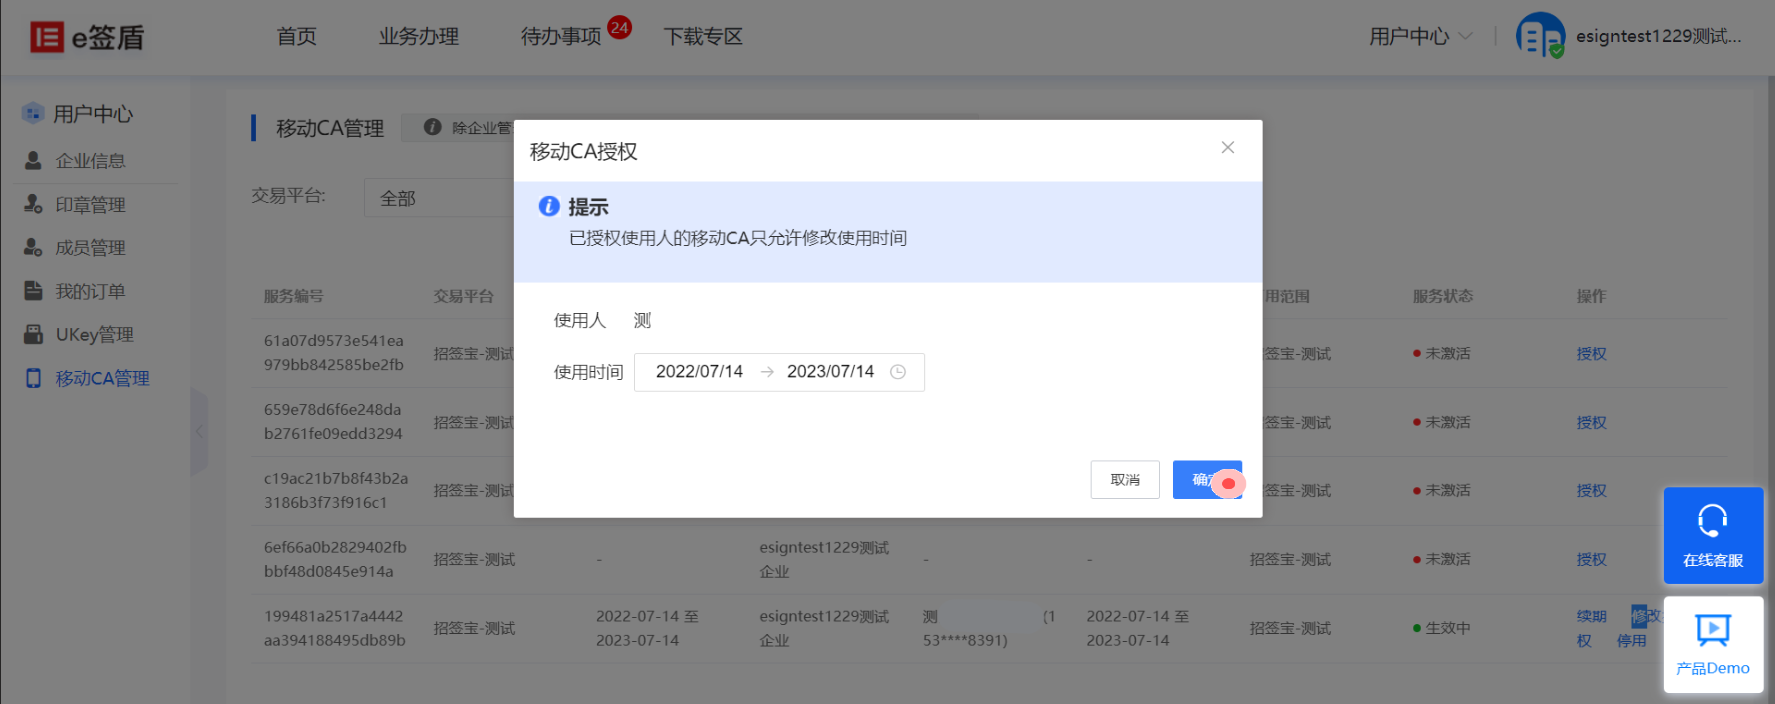Click service number 199481a2517a4442
The height and width of the screenshot is (704, 1775).
point(334,628)
